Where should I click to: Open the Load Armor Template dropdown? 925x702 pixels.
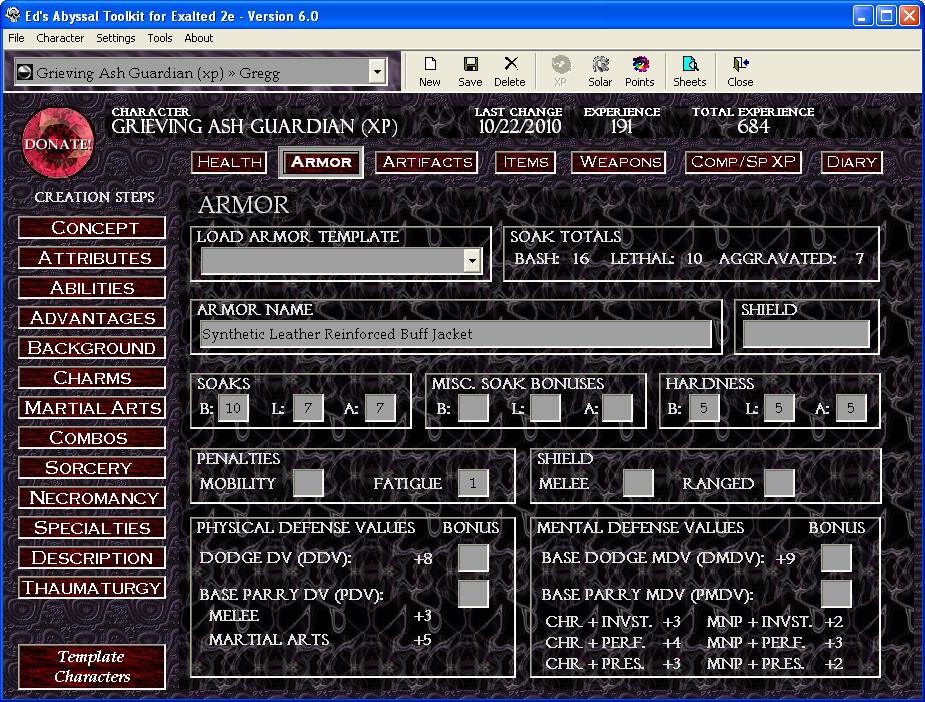tap(471, 260)
